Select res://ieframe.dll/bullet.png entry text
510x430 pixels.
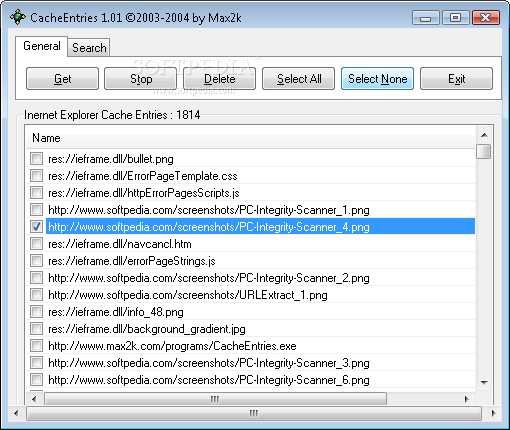(x=111, y=159)
